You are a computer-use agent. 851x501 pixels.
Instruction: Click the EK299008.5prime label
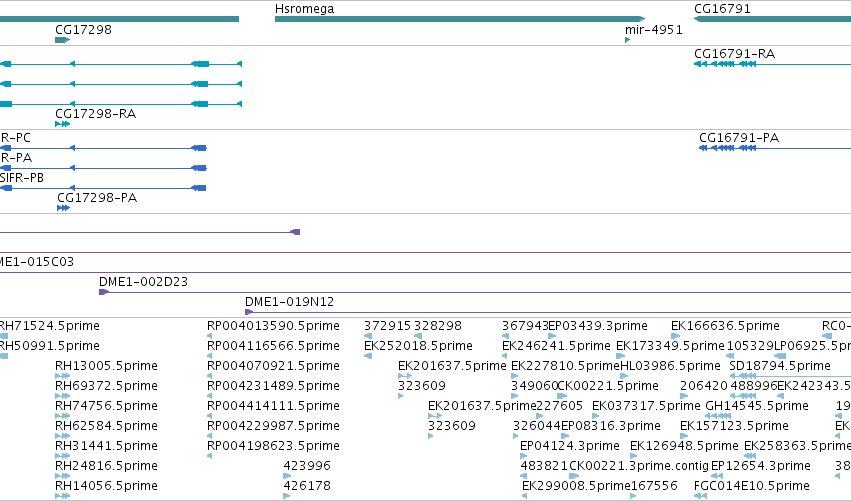576,486
